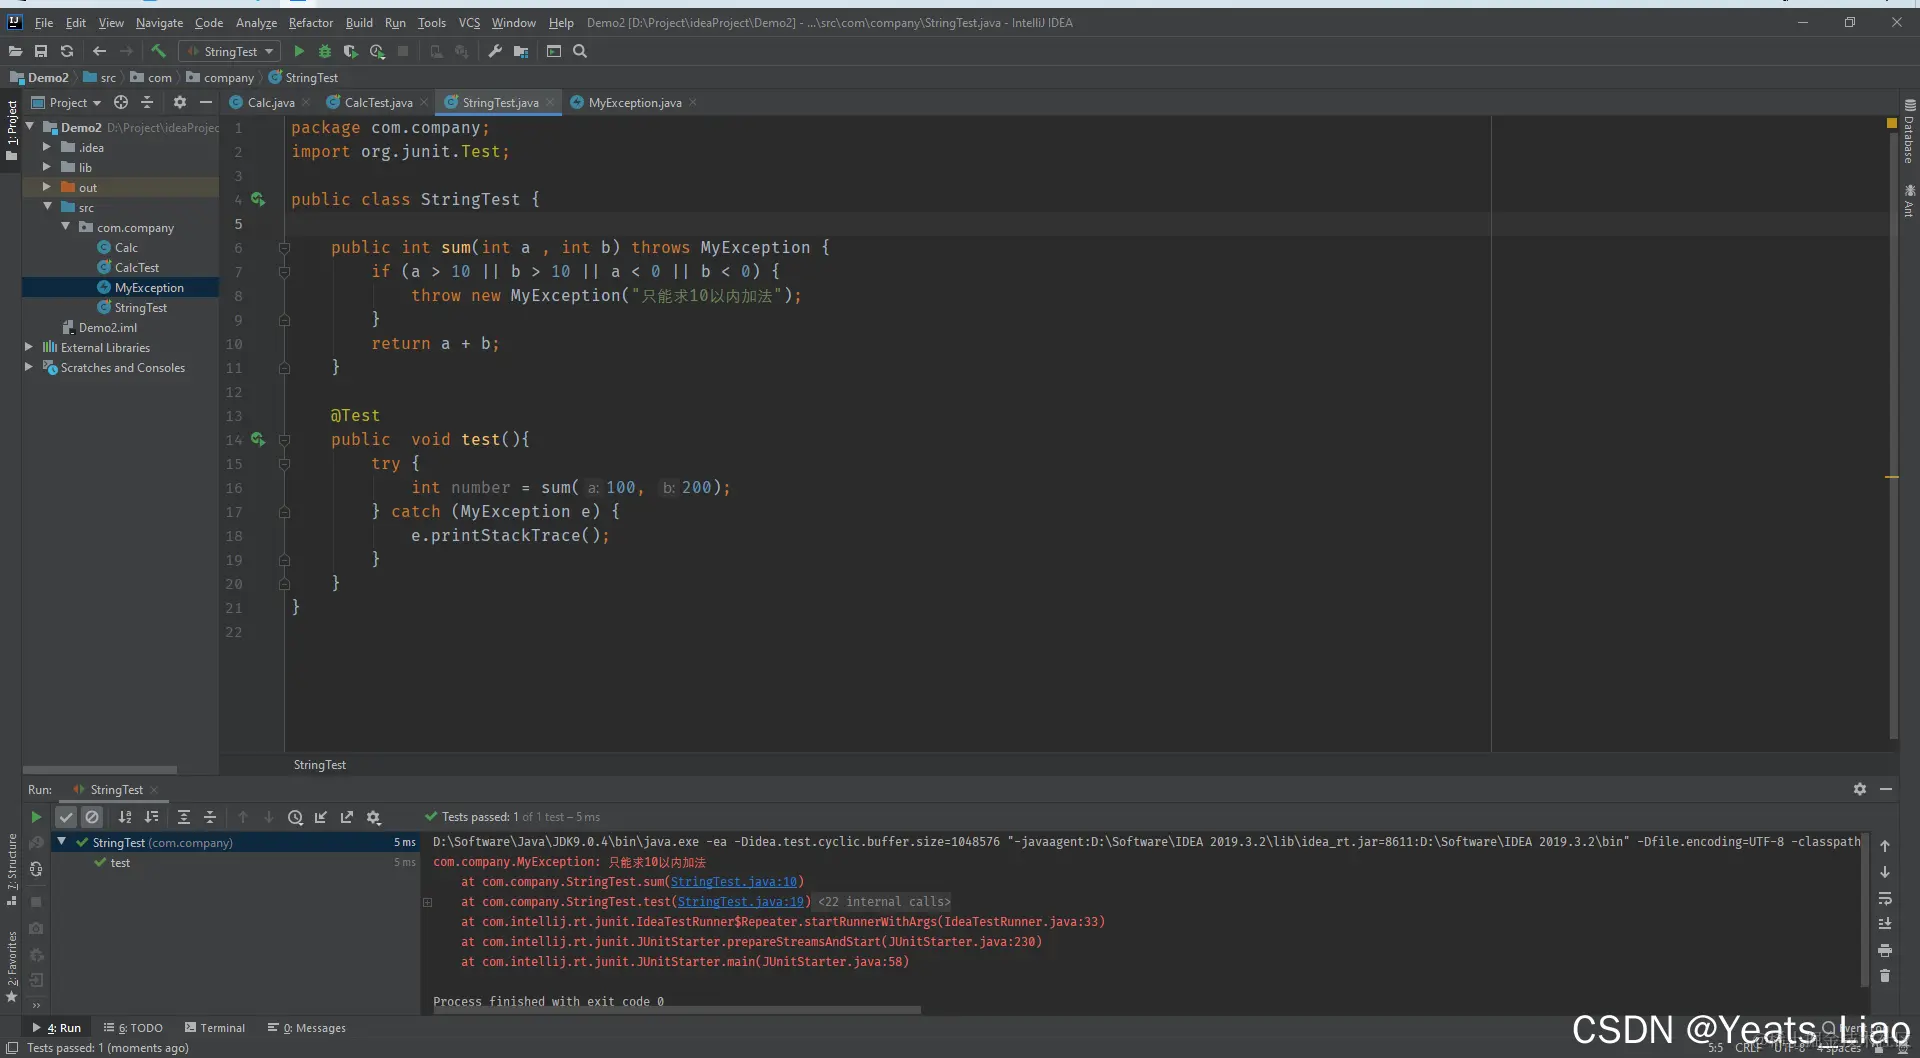Open Project Structure toolbar icon
This screenshot has height=1058, width=1920.
[521, 51]
